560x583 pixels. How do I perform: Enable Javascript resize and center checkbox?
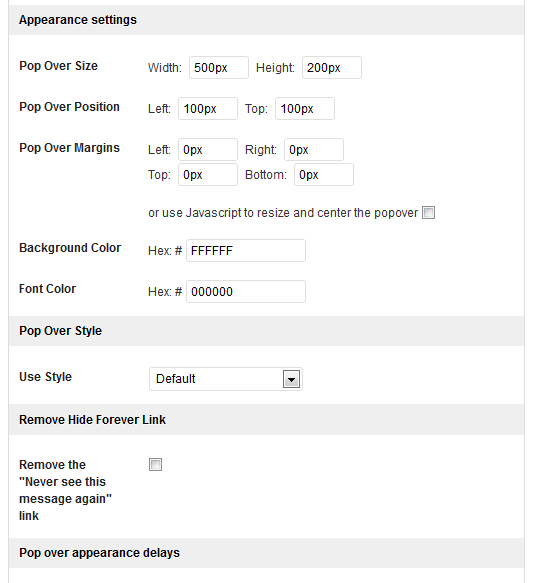click(x=428, y=213)
